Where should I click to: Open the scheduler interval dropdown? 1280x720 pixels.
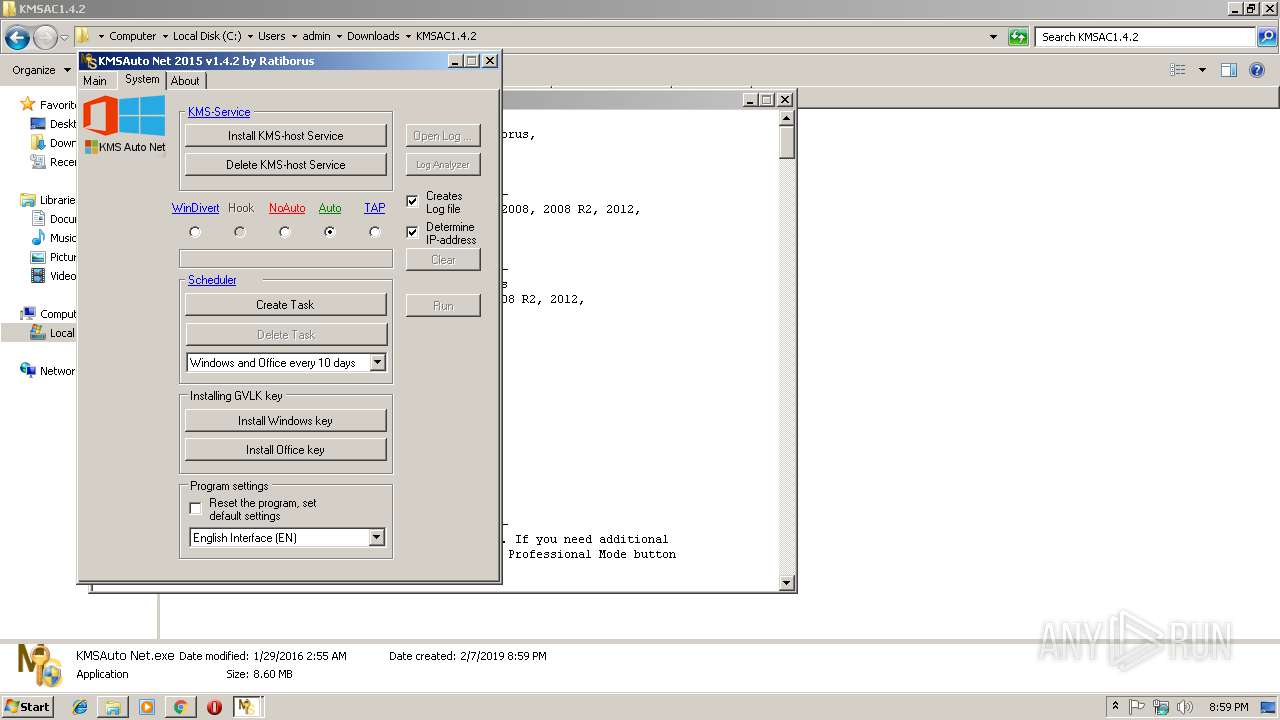coord(377,363)
